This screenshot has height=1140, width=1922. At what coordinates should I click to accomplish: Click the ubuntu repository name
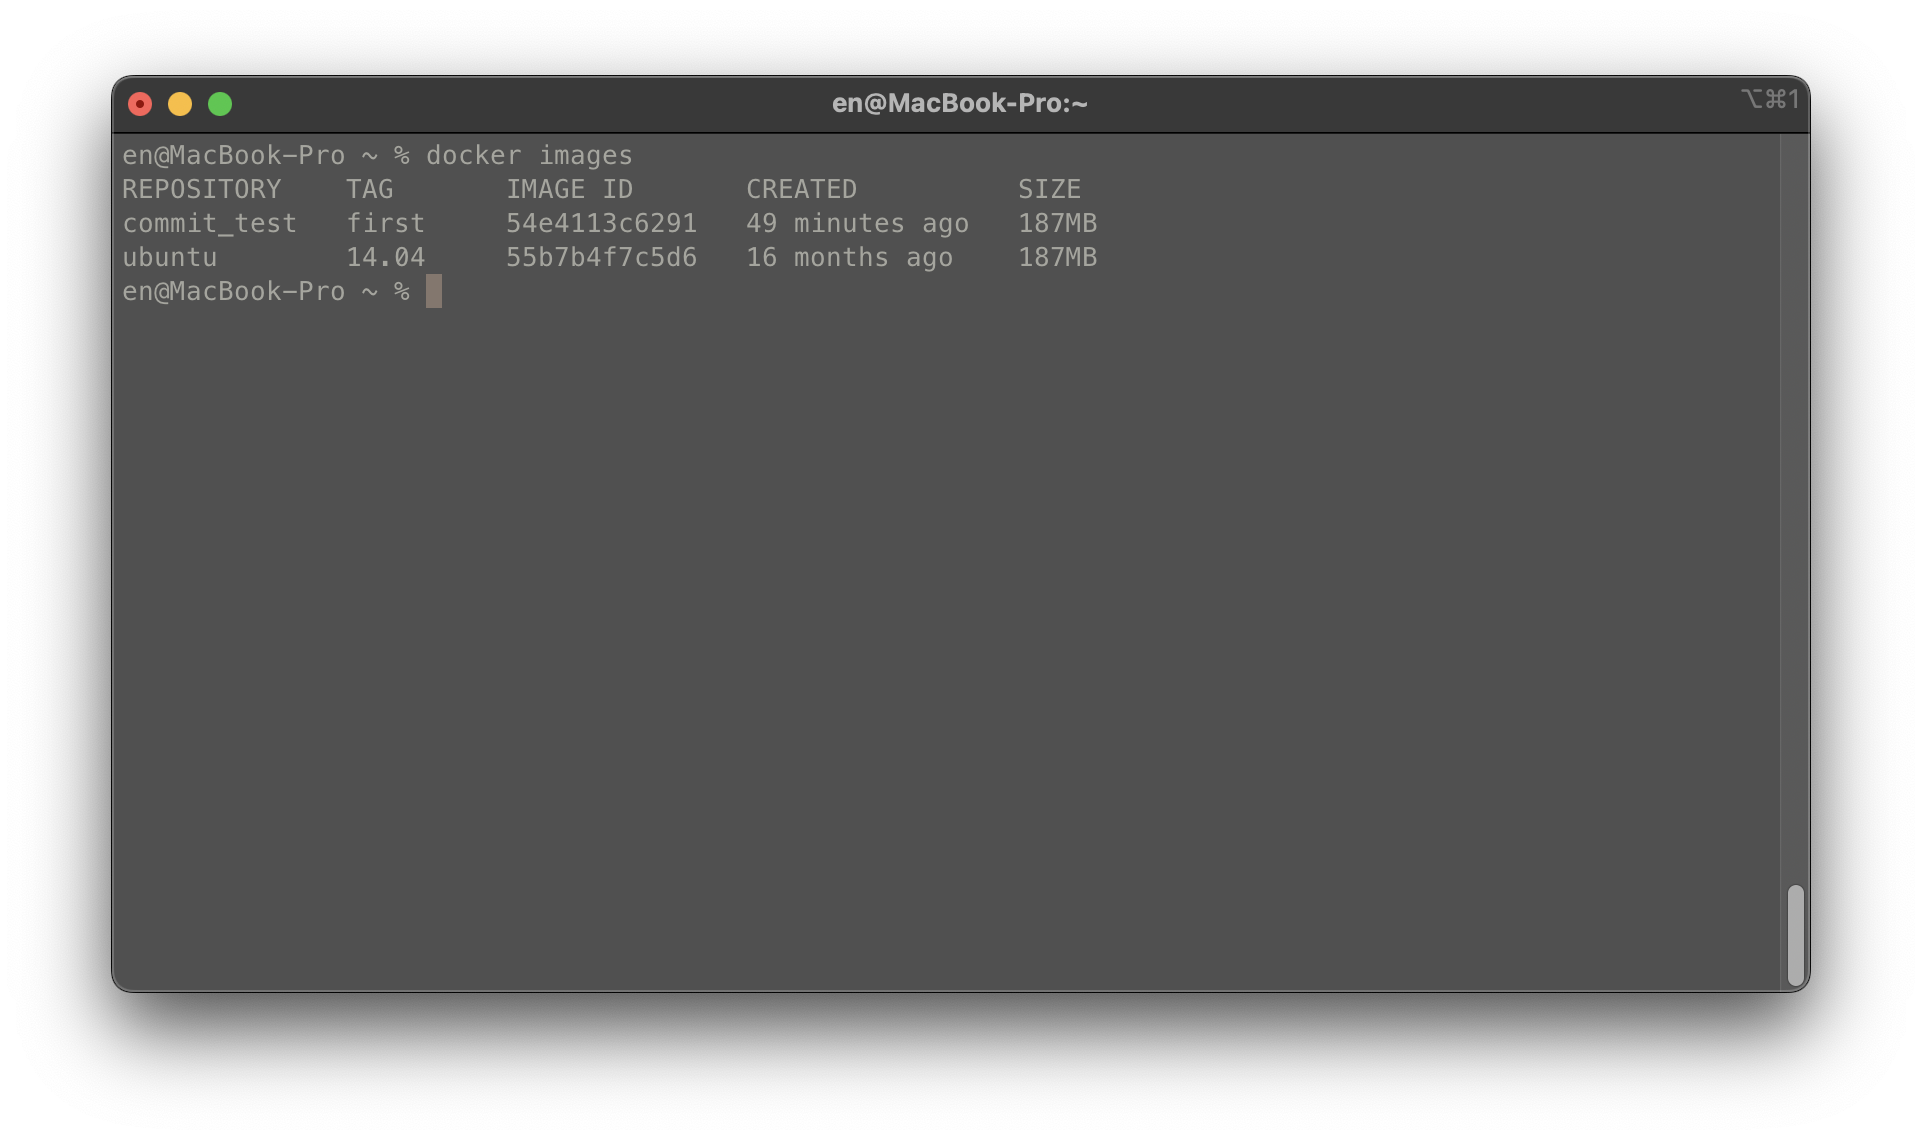tap(169, 258)
